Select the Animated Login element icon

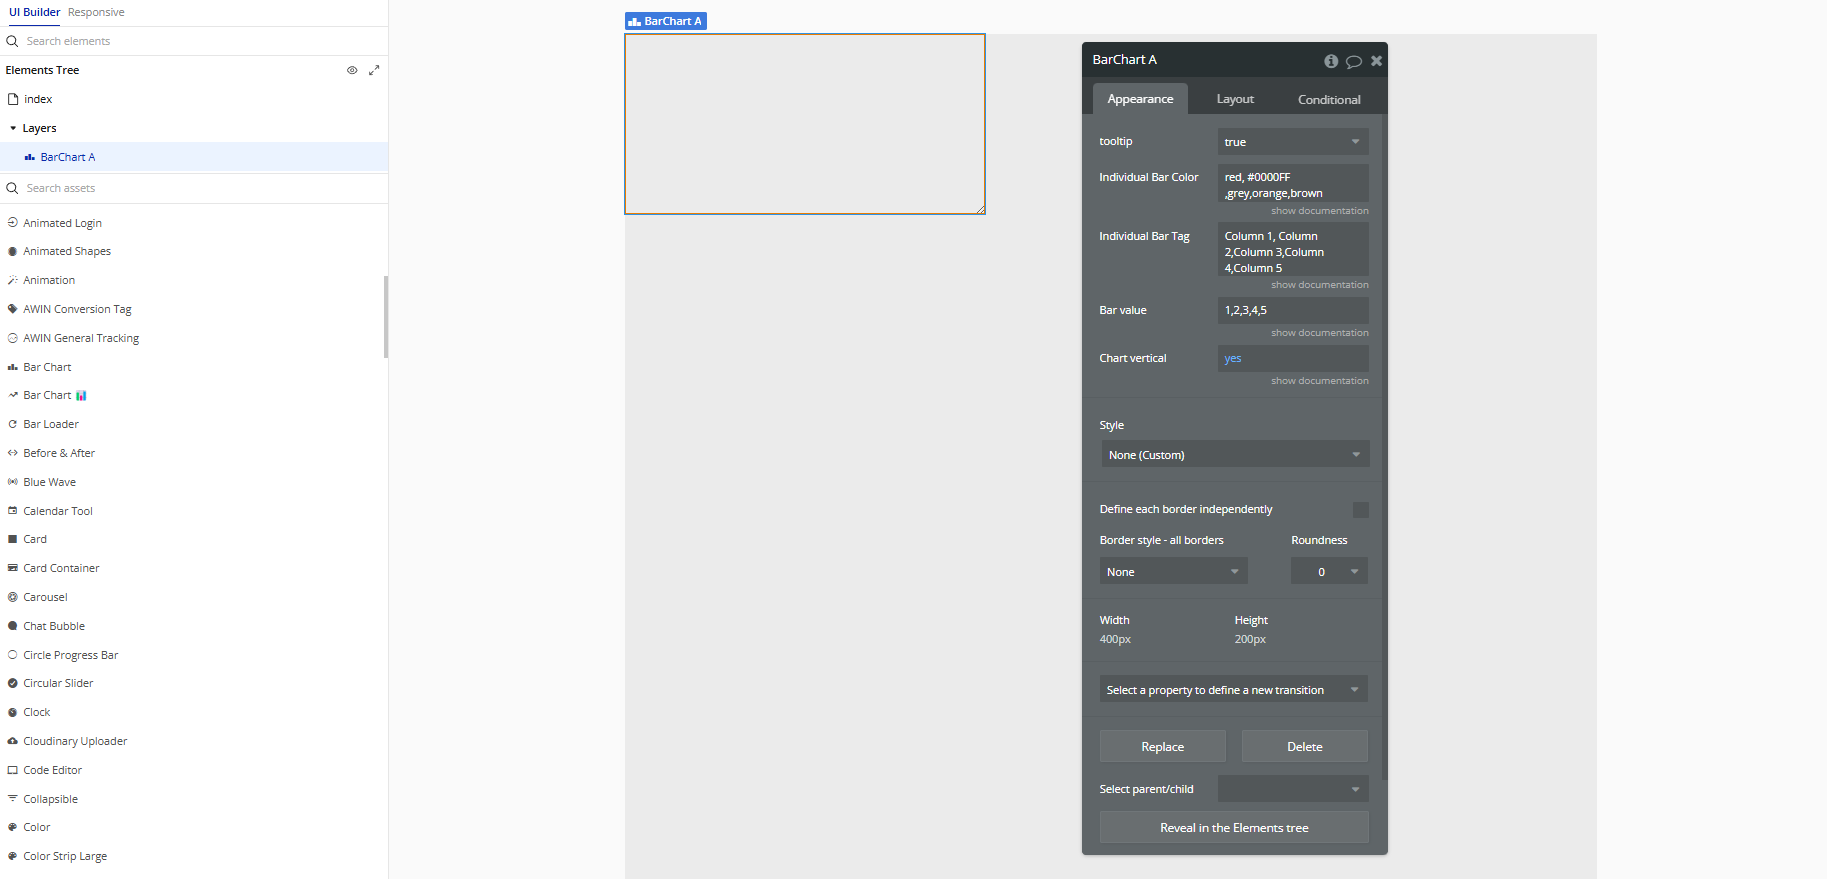click(x=13, y=223)
